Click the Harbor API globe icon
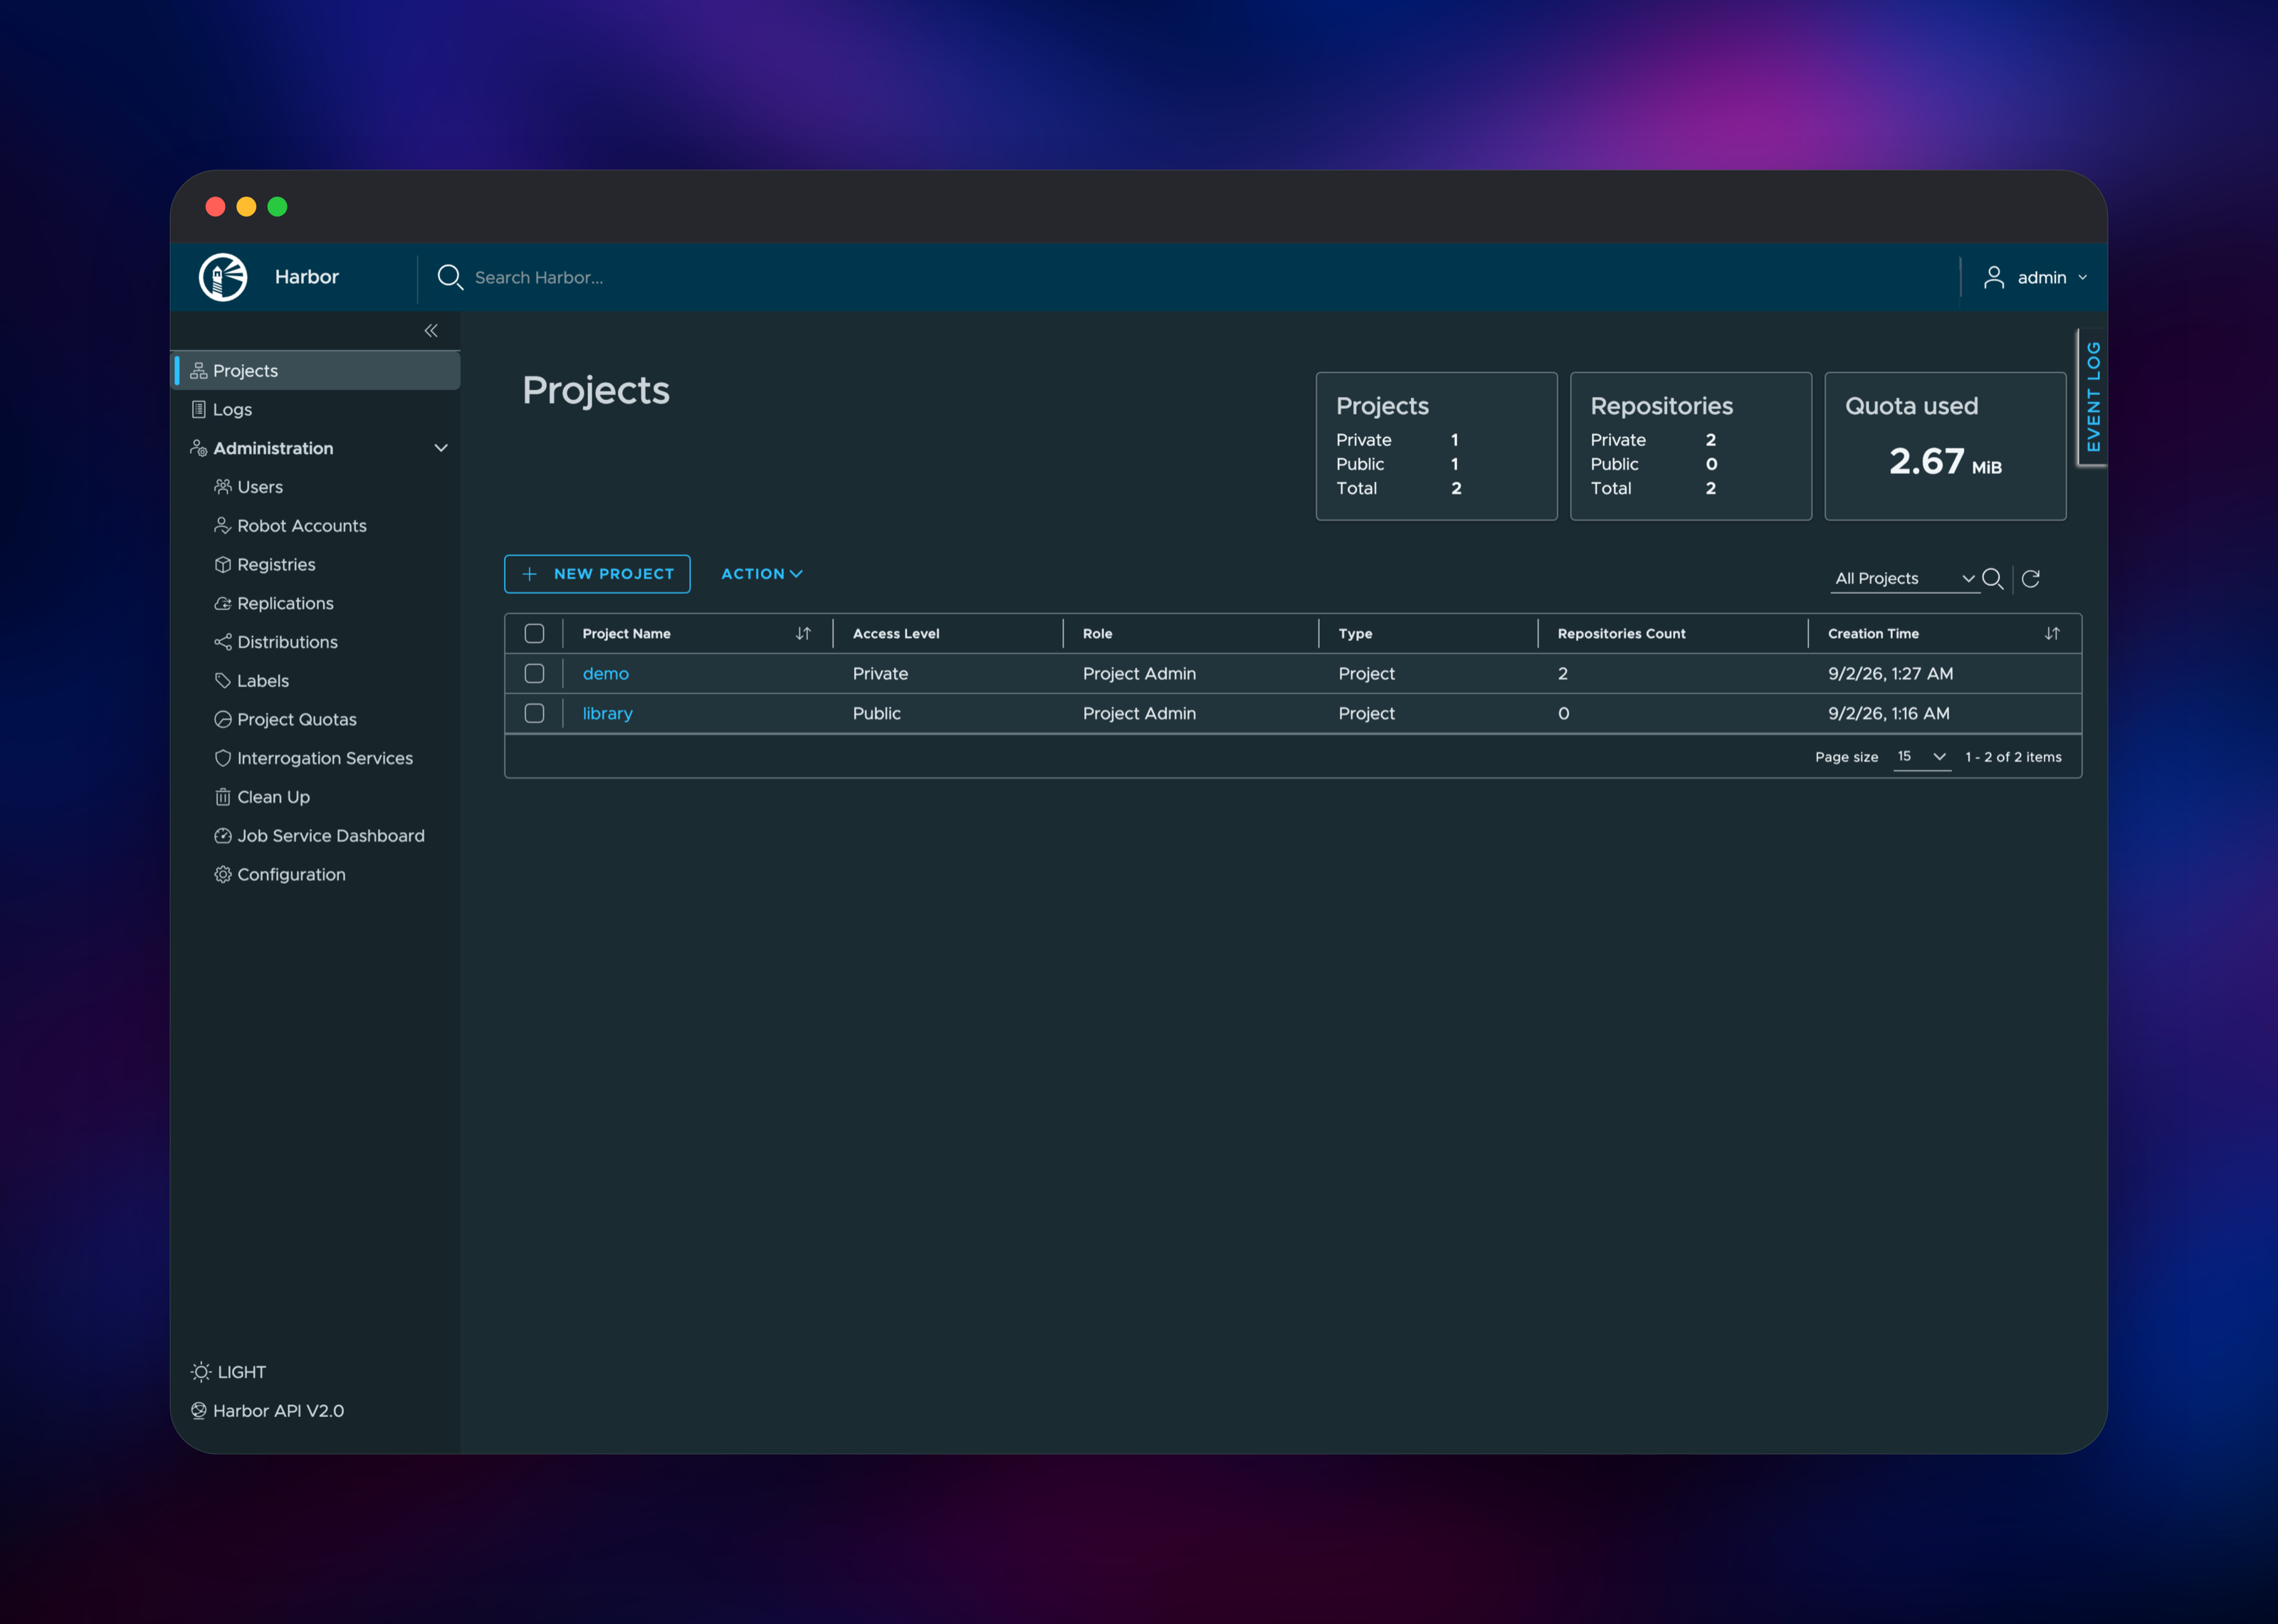 point(199,1411)
